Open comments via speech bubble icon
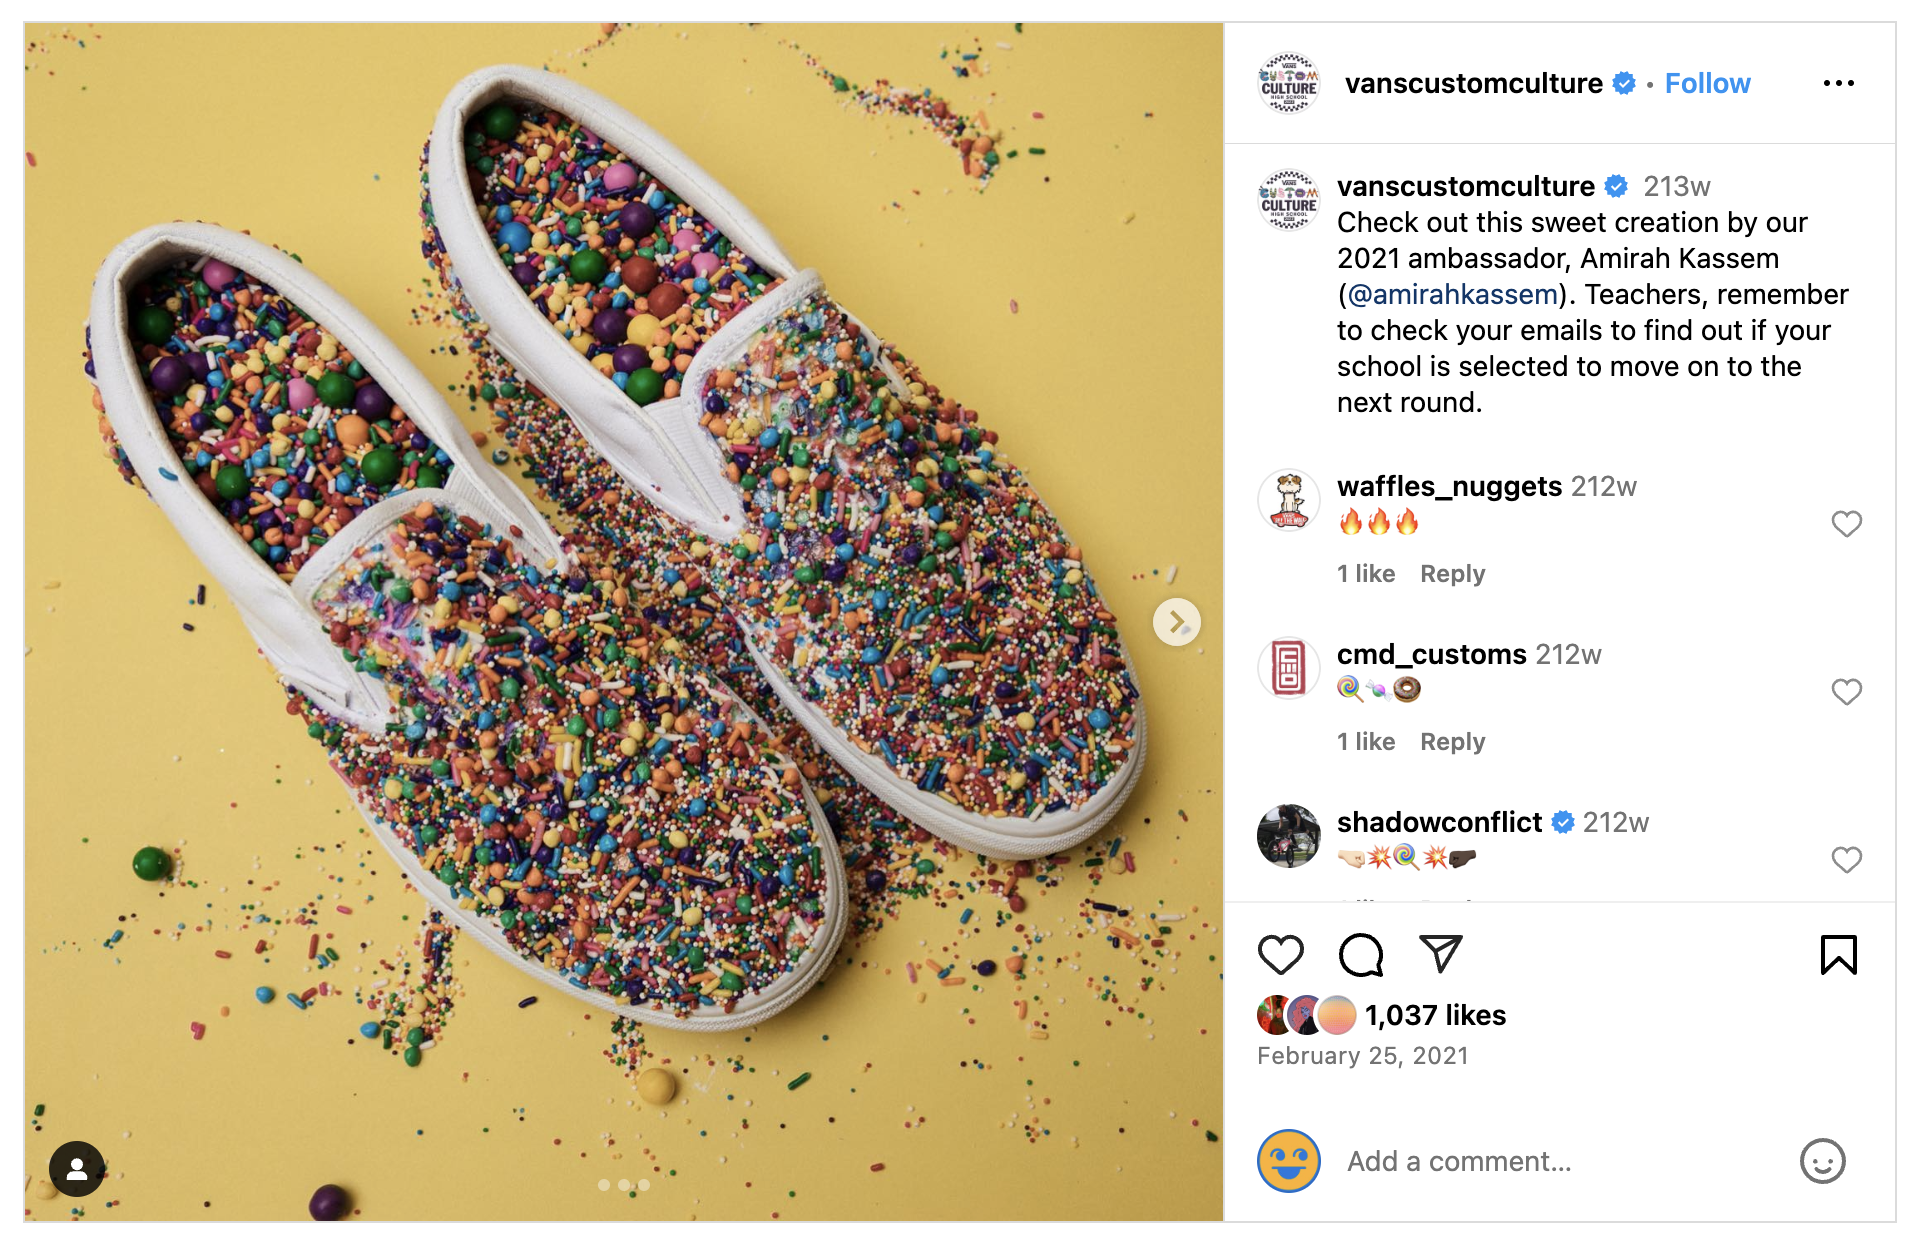Viewport: 1920px width, 1252px height. 1360,955
